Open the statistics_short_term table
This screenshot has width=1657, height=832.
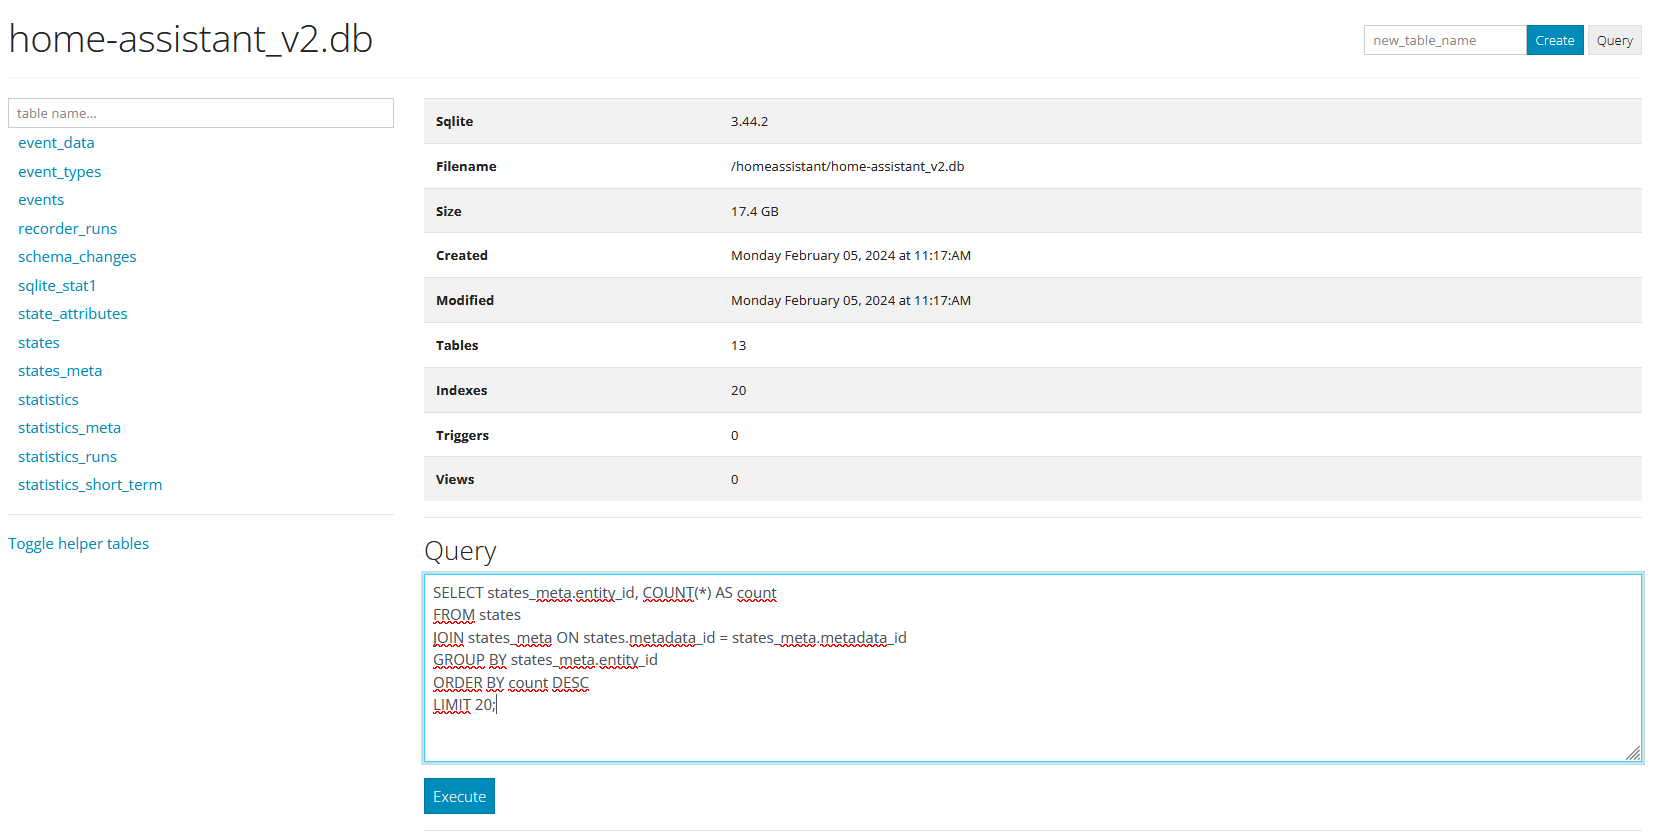pyautogui.click(x=90, y=485)
